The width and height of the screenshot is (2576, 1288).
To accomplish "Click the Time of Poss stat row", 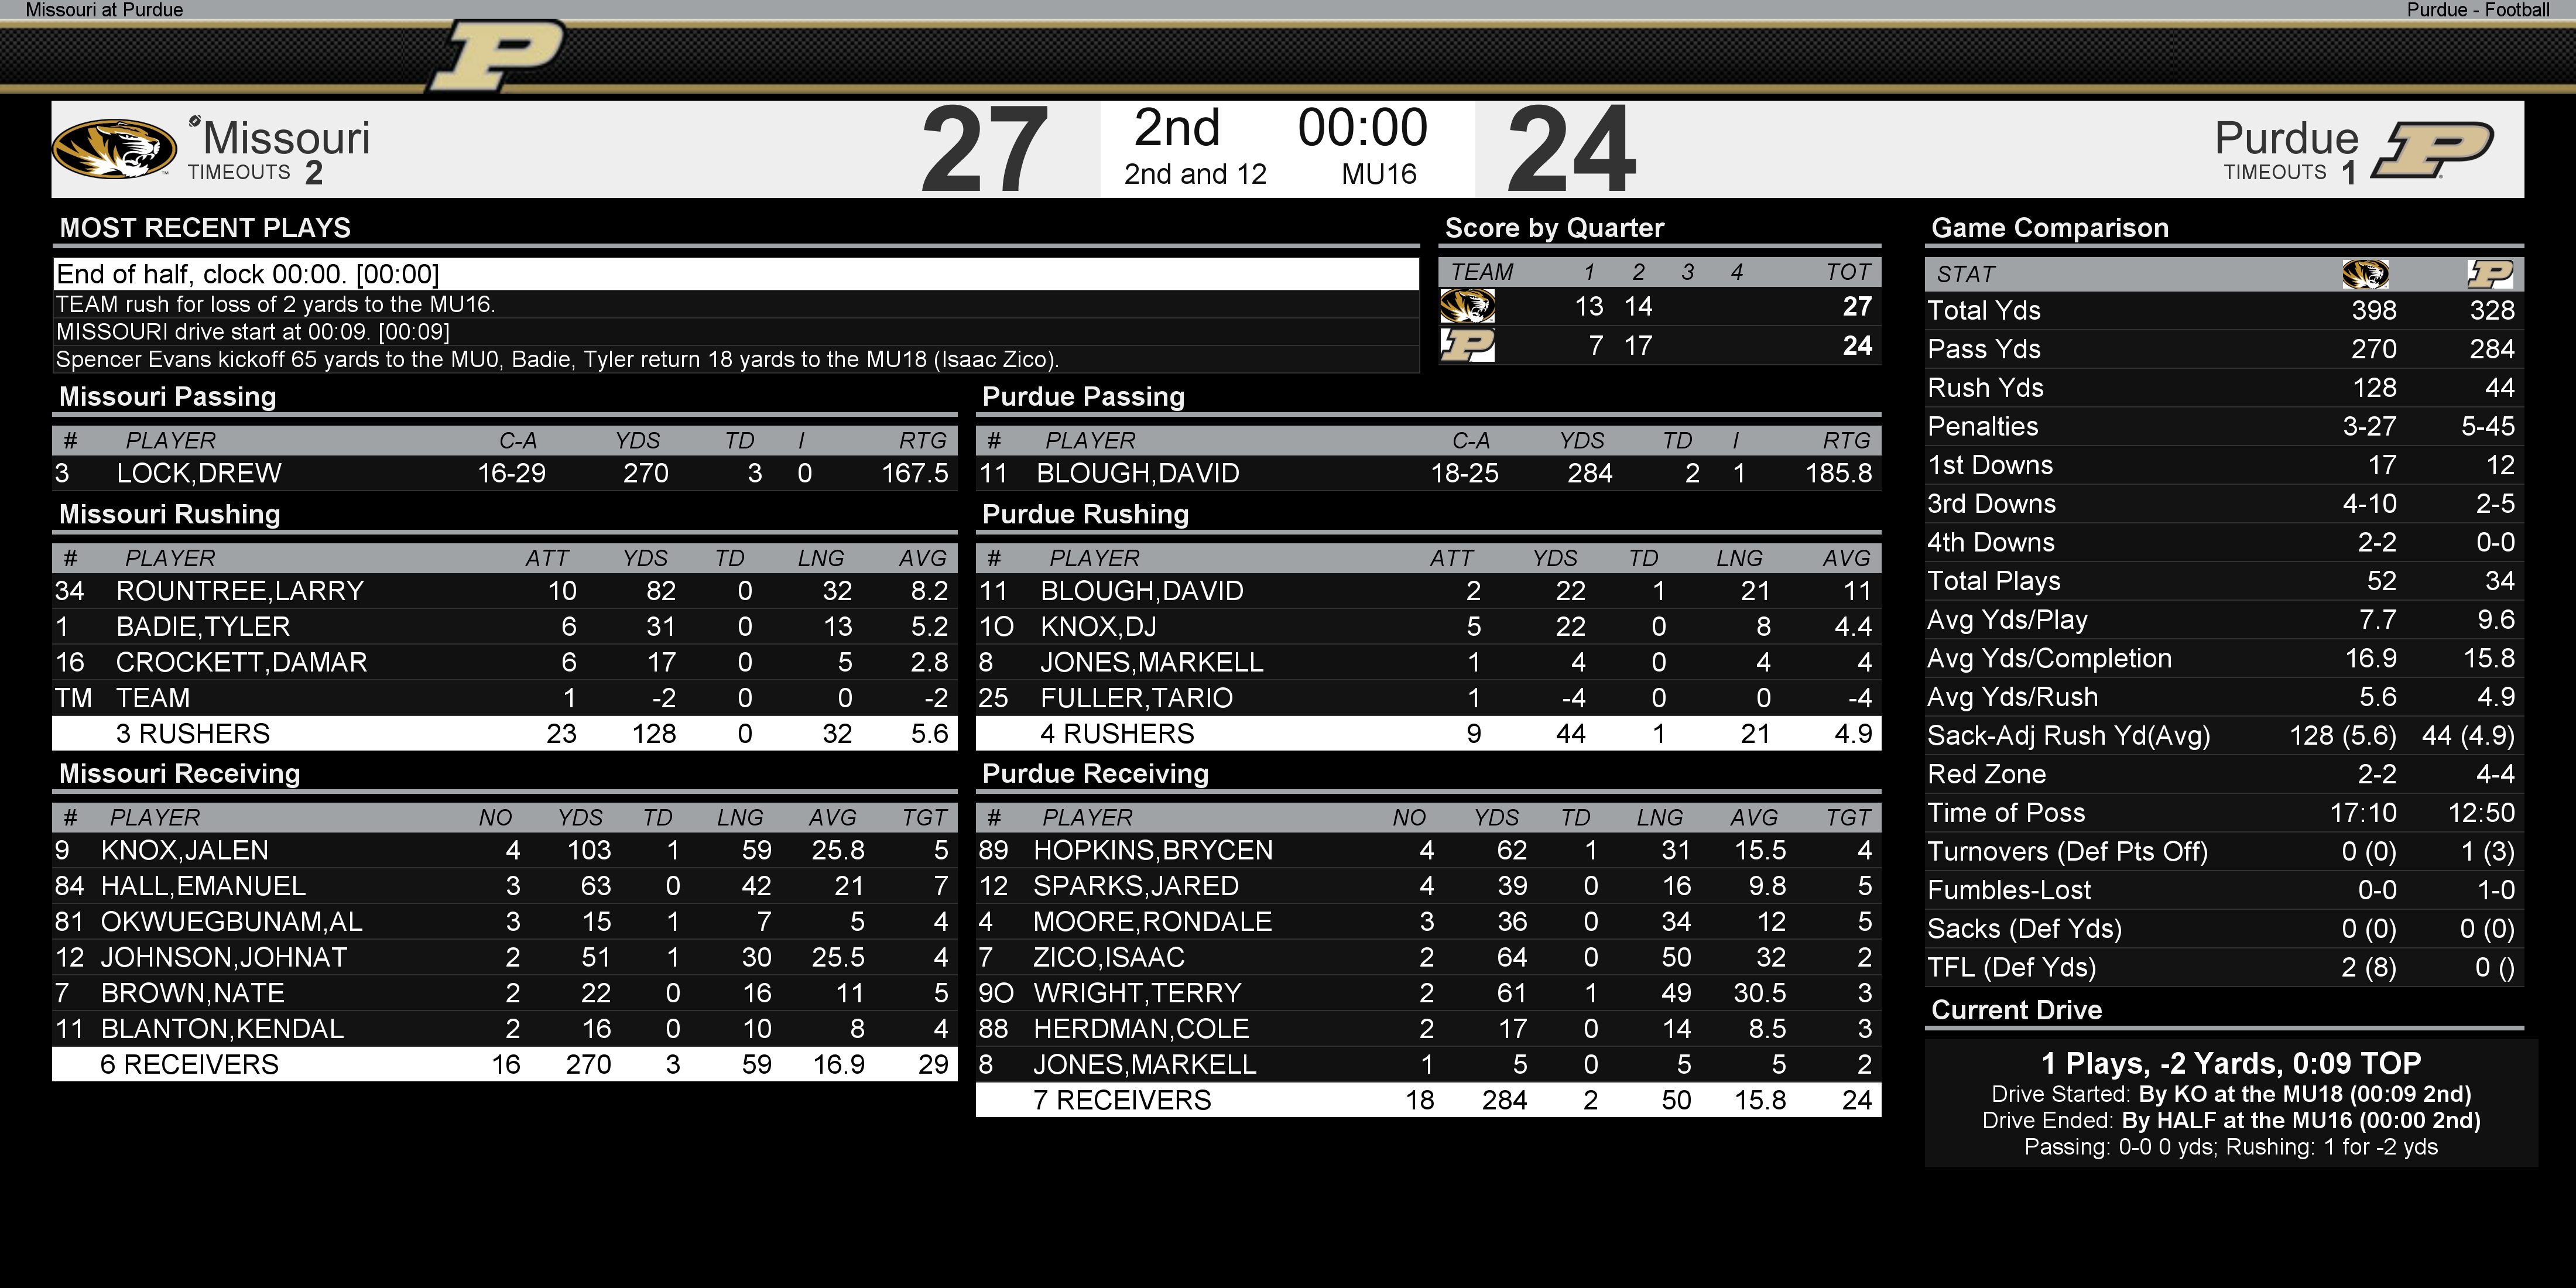I will [2224, 813].
